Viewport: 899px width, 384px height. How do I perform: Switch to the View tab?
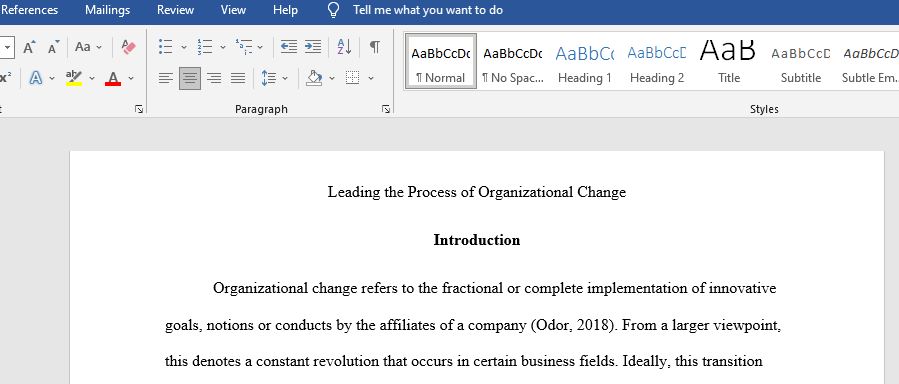click(x=233, y=10)
